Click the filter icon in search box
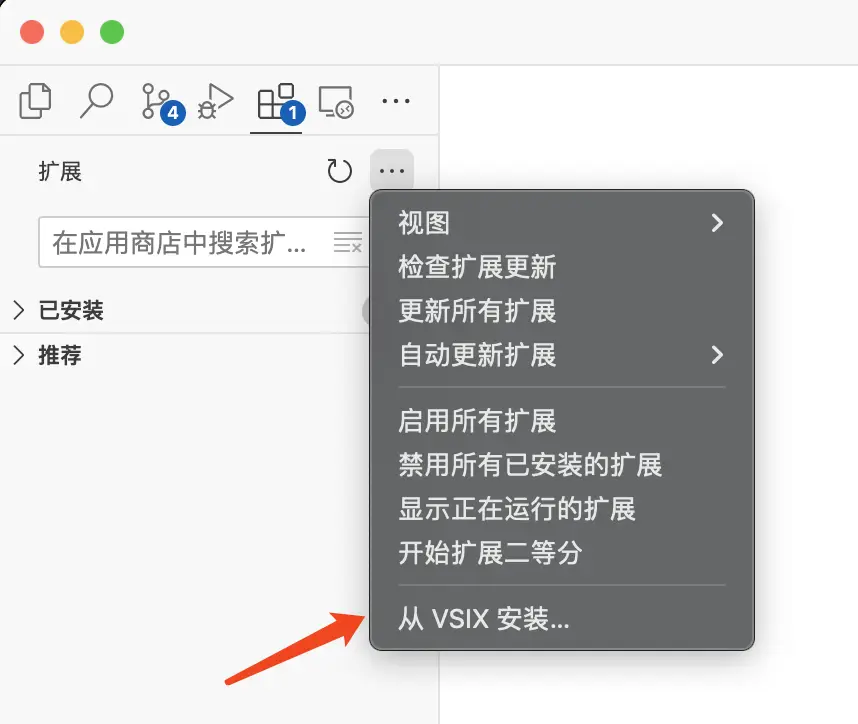858x724 pixels. pos(347,243)
